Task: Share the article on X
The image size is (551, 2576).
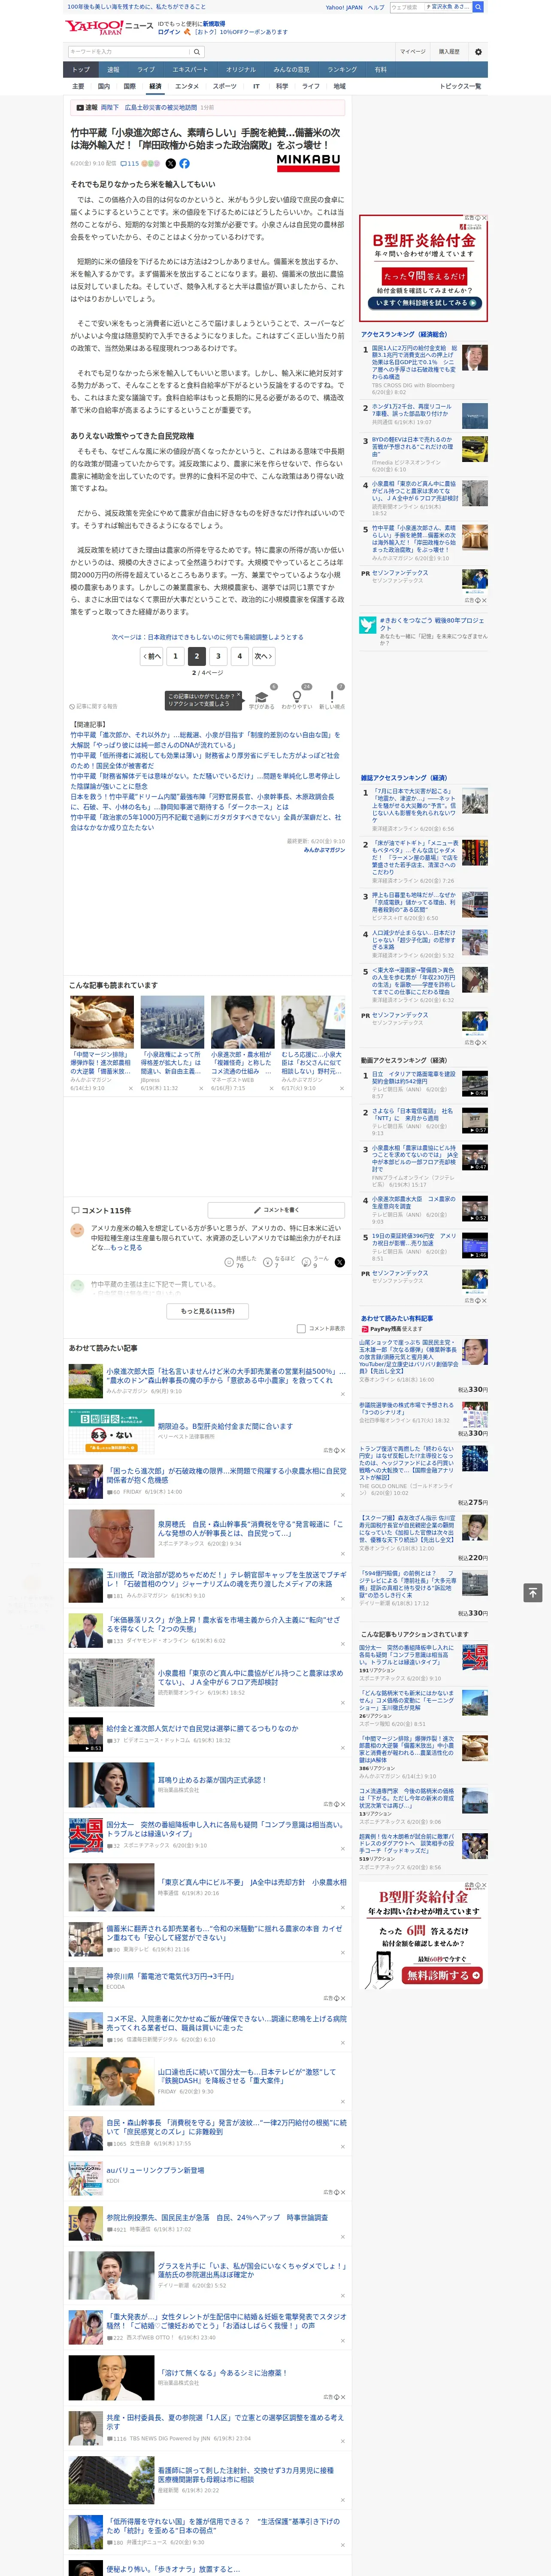Action: [x=170, y=163]
